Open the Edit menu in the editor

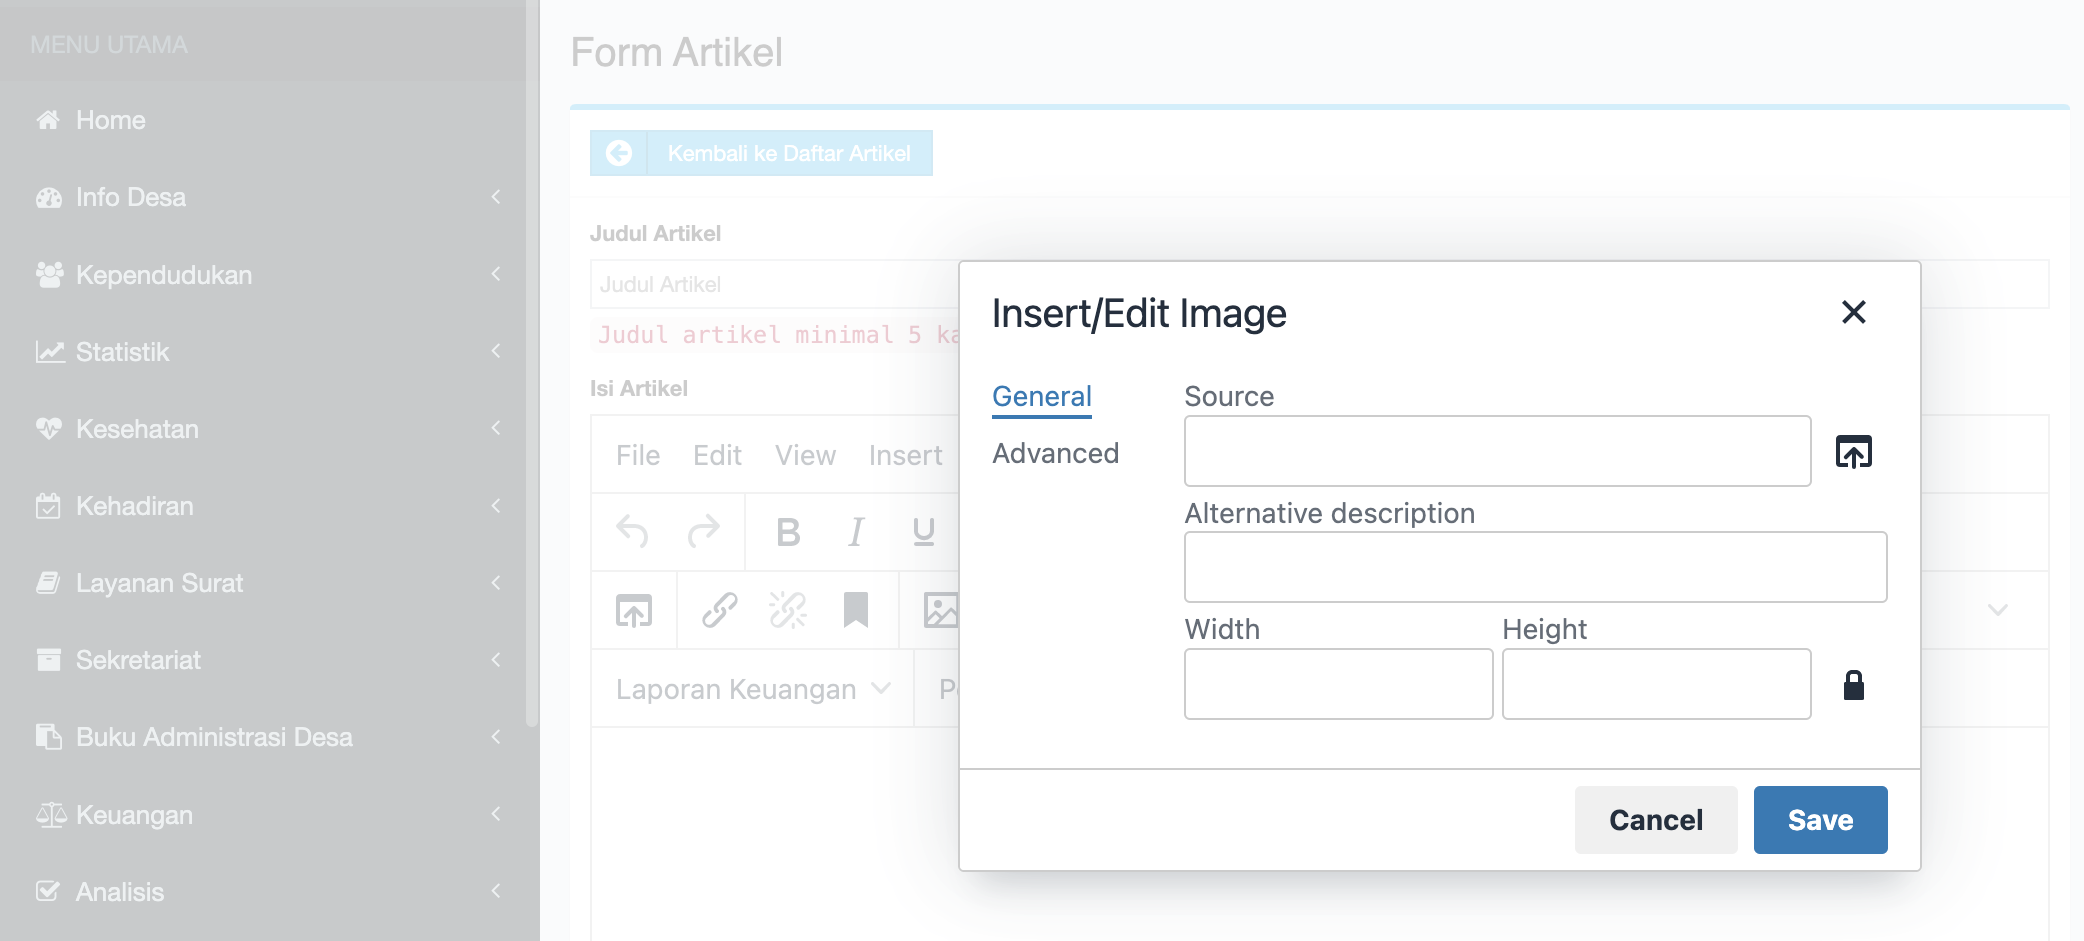pos(716,455)
